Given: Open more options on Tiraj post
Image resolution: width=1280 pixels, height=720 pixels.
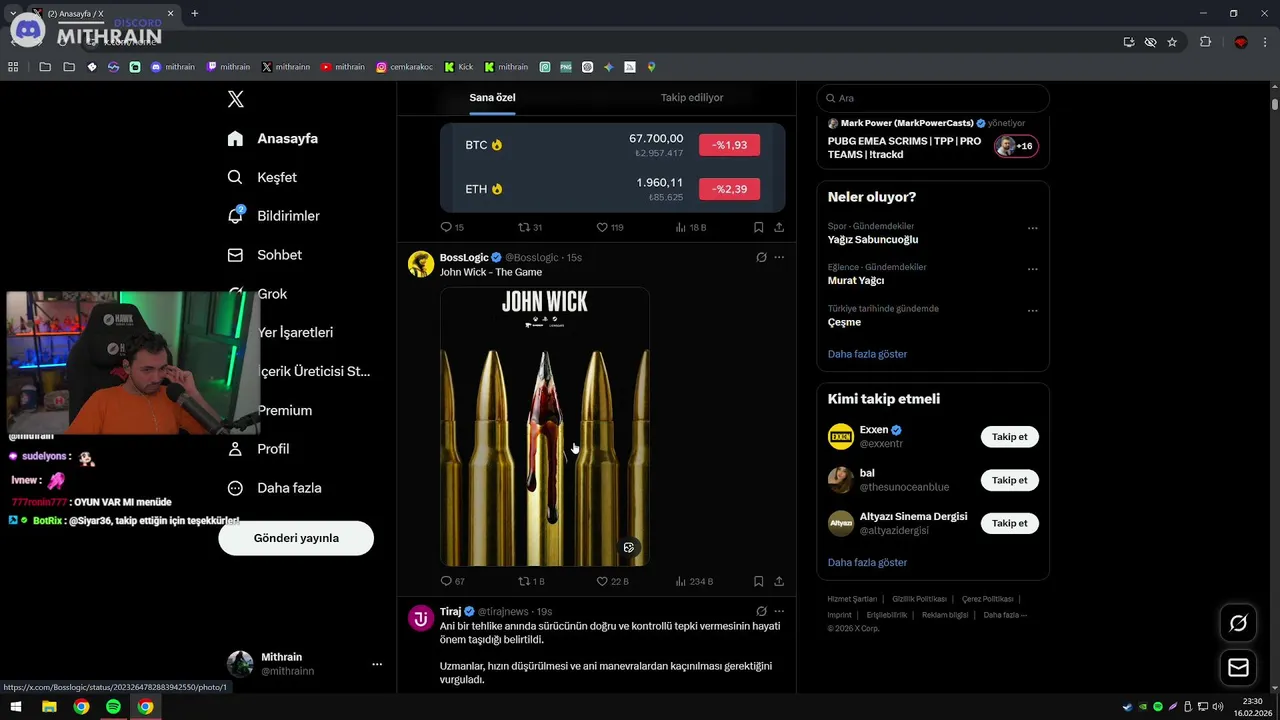Looking at the screenshot, I should [x=779, y=611].
